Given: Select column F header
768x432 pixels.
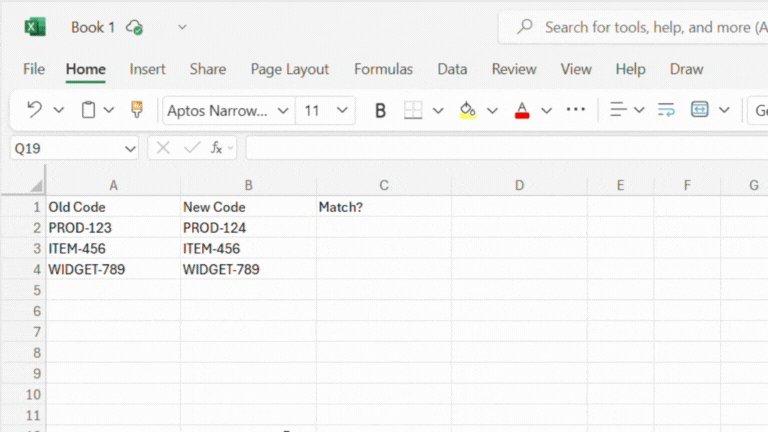Looking at the screenshot, I should (x=687, y=185).
